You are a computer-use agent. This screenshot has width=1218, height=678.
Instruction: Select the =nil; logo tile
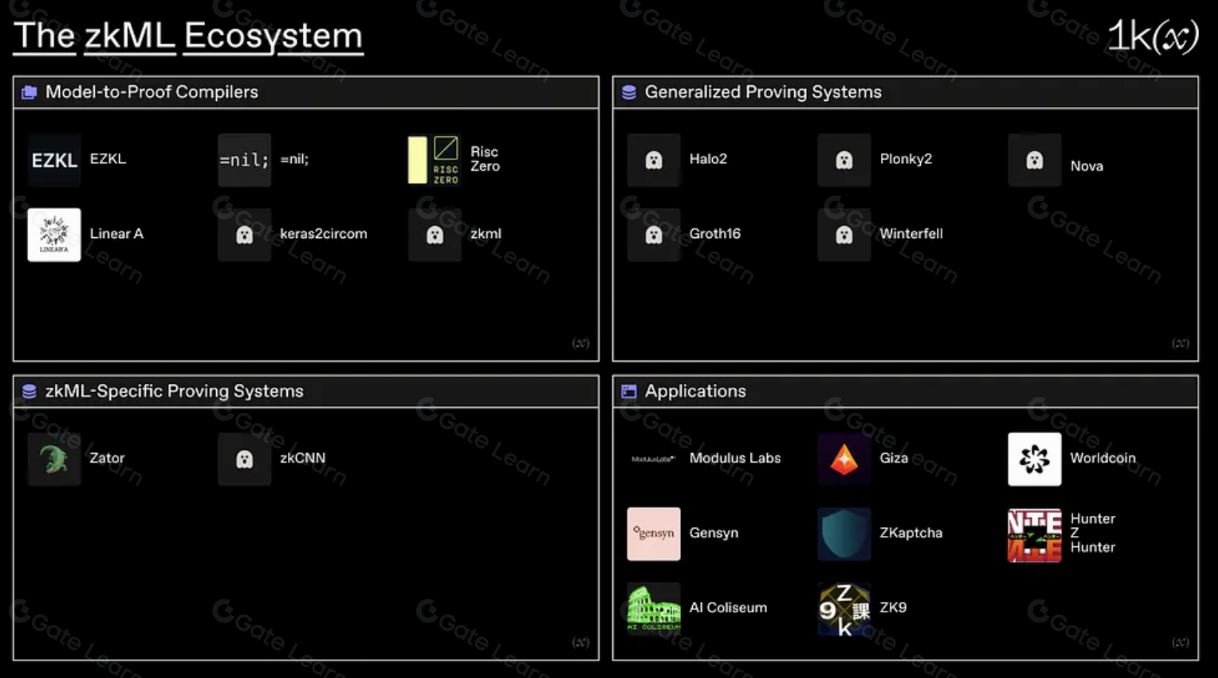[x=244, y=160]
